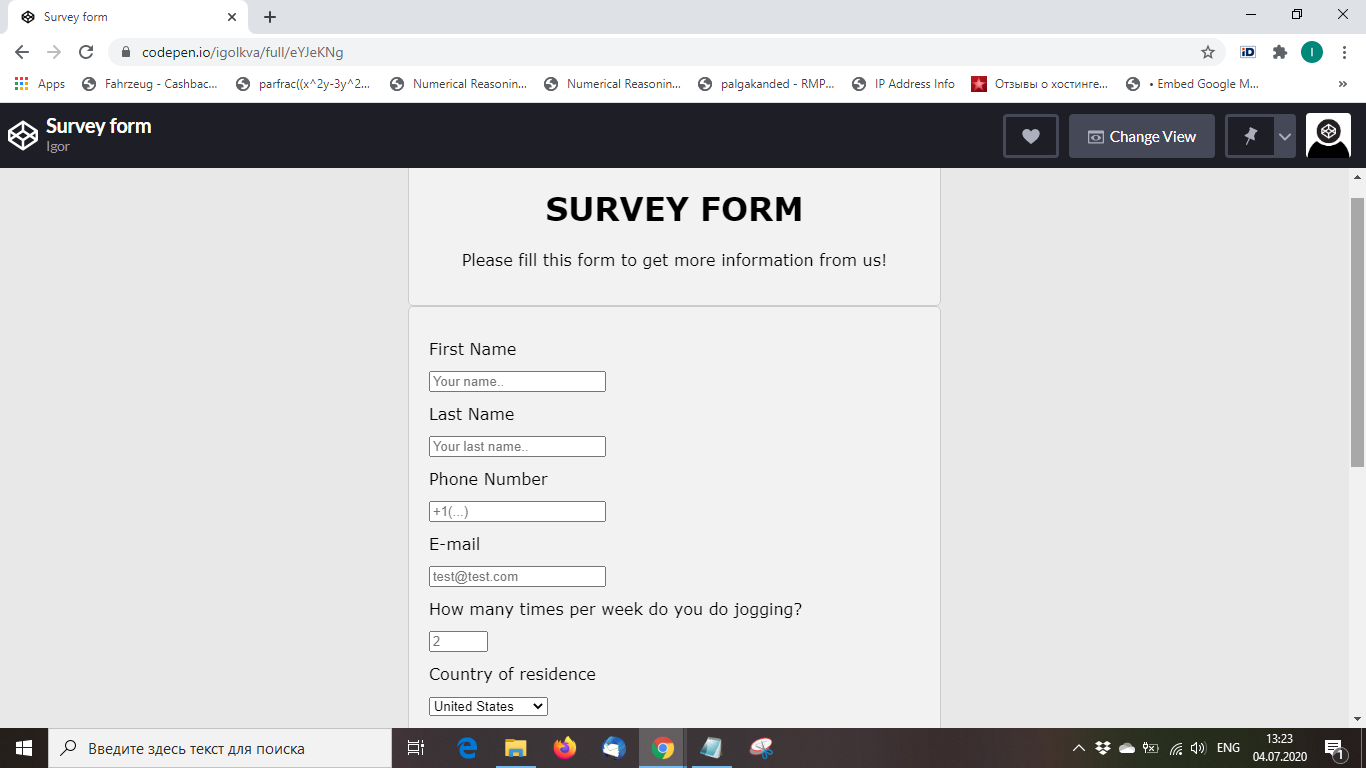
Task: Expand hidden icons in the system tray
Action: (x=1078, y=747)
